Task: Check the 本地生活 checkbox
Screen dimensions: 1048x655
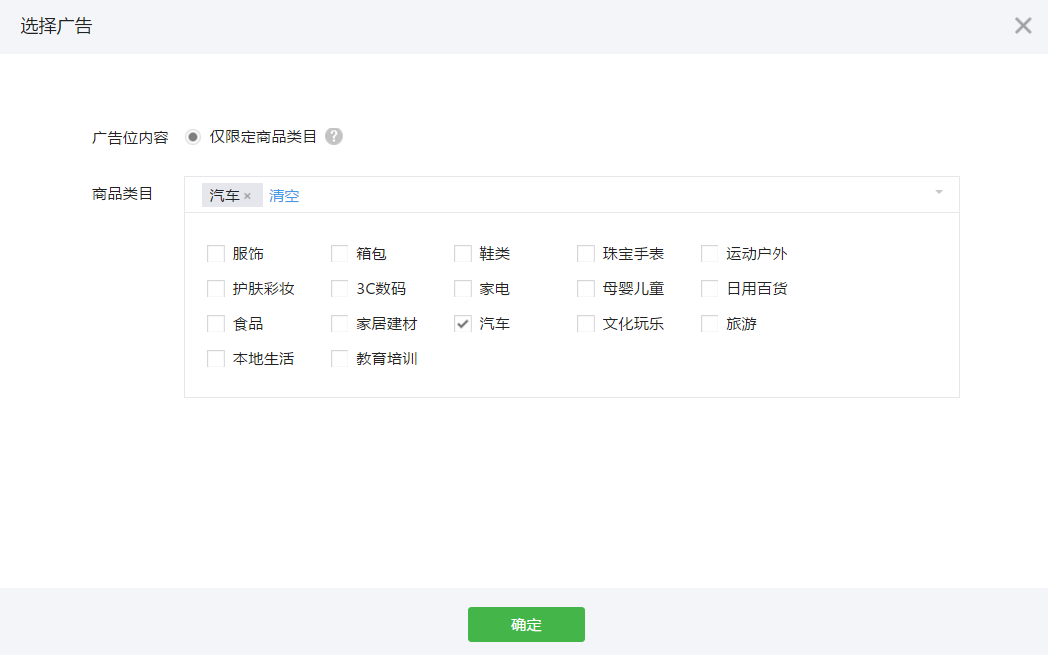Action: (x=216, y=359)
